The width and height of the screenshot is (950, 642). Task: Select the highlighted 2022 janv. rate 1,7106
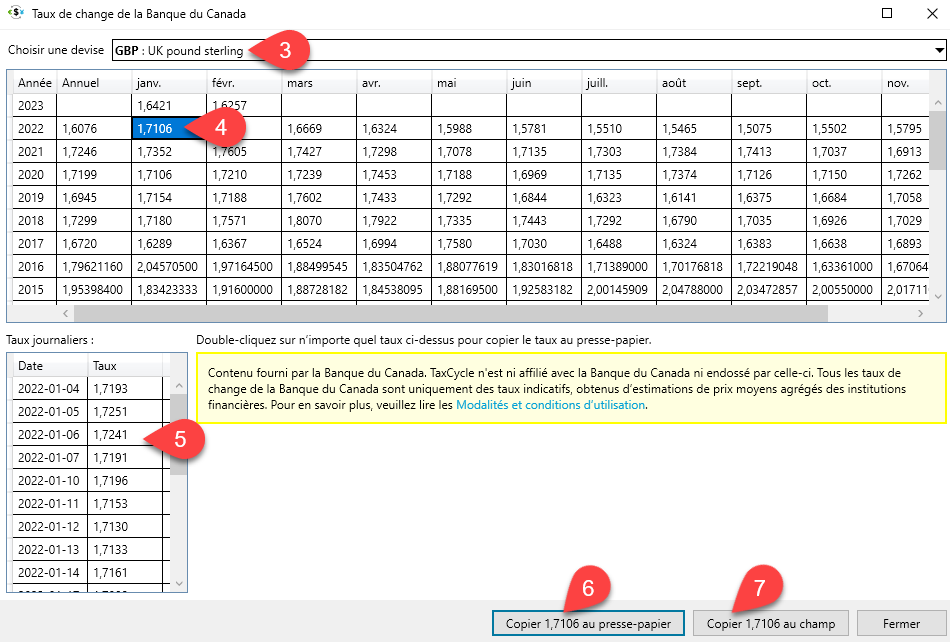coord(169,128)
